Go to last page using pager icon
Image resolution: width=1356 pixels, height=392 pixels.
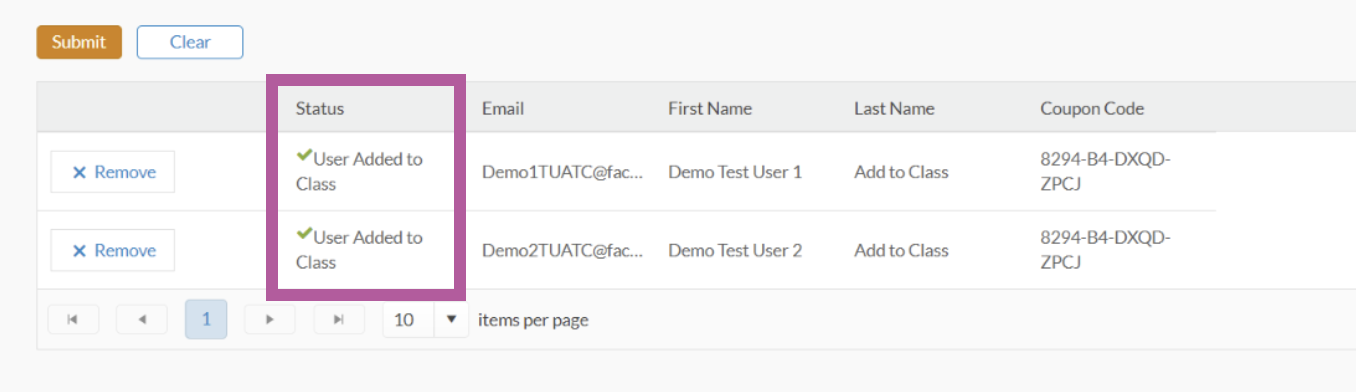click(339, 320)
